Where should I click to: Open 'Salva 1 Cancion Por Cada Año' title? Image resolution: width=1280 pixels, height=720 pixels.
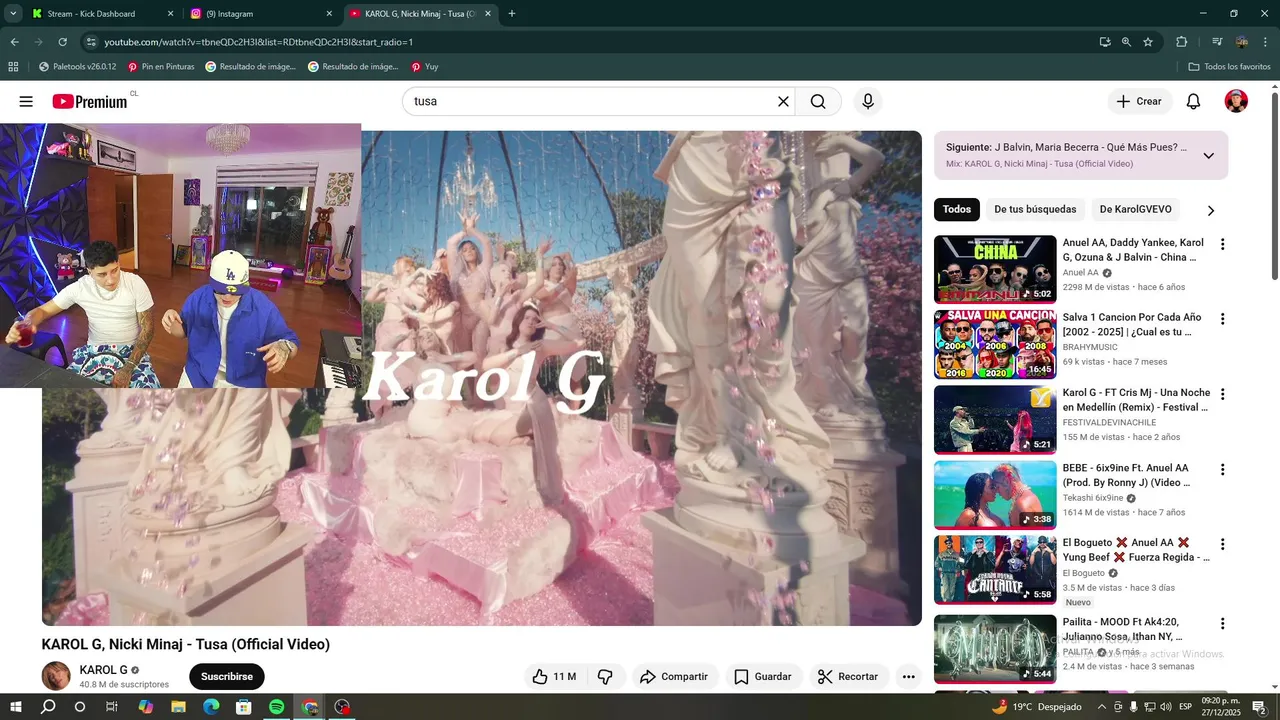(x=1132, y=324)
